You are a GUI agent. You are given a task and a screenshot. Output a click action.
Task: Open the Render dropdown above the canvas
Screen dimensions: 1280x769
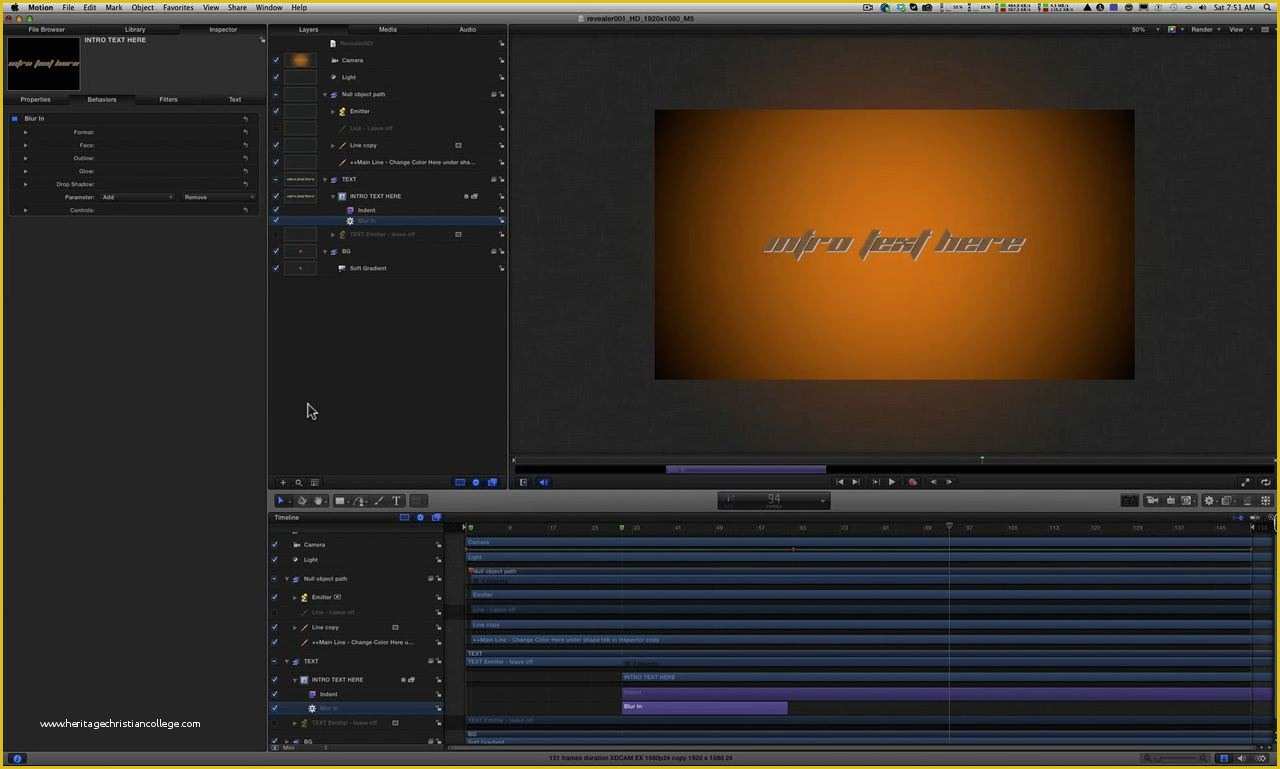click(1204, 29)
